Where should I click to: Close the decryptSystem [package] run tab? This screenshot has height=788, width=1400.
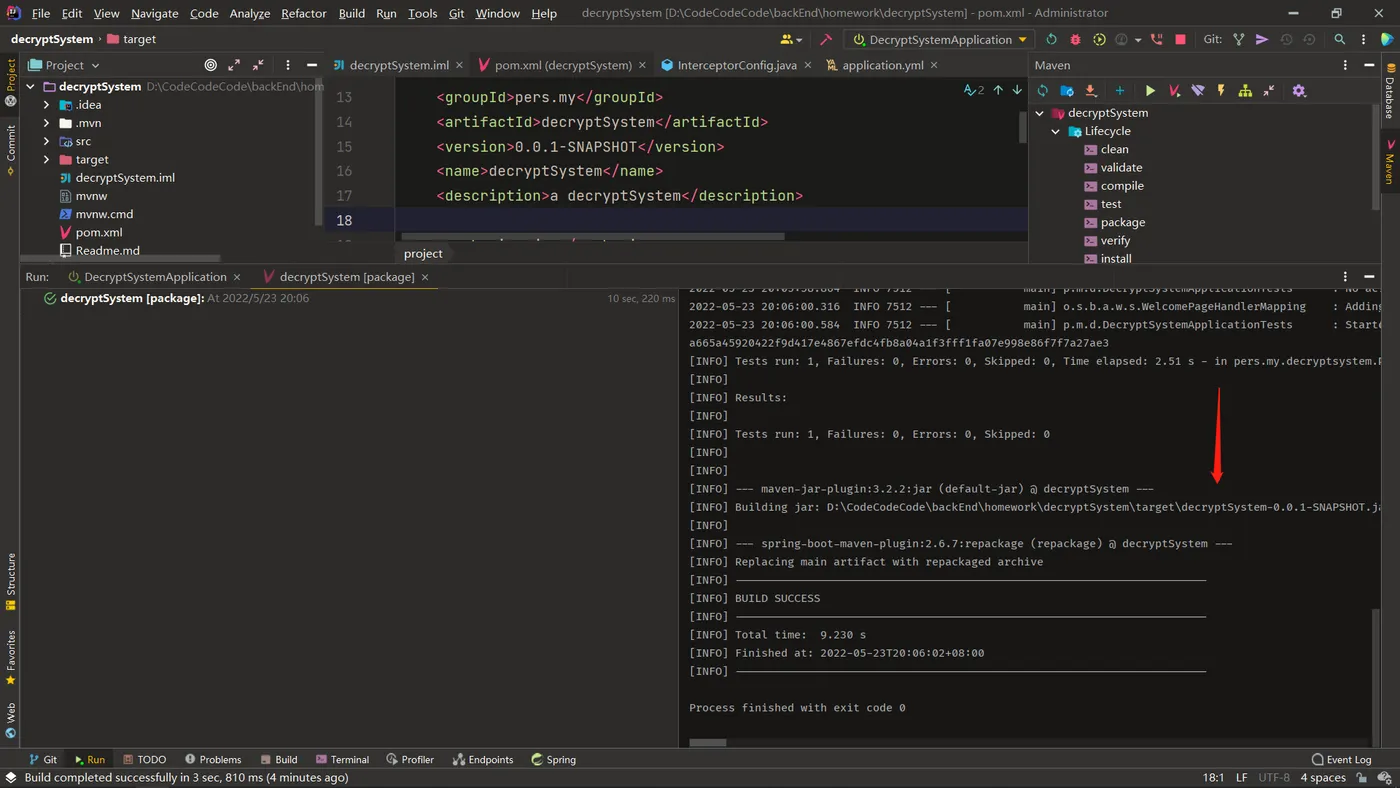coord(425,277)
